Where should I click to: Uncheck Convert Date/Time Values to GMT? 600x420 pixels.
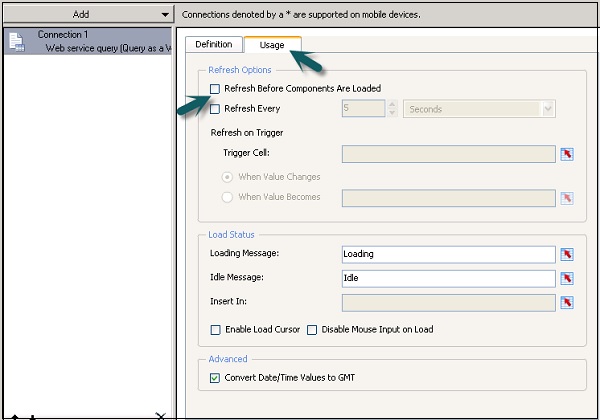[215, 378]
